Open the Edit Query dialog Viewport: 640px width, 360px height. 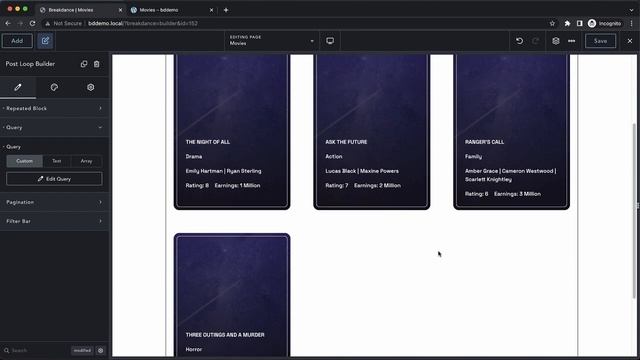pyautogui.click(x=54, y=179)
